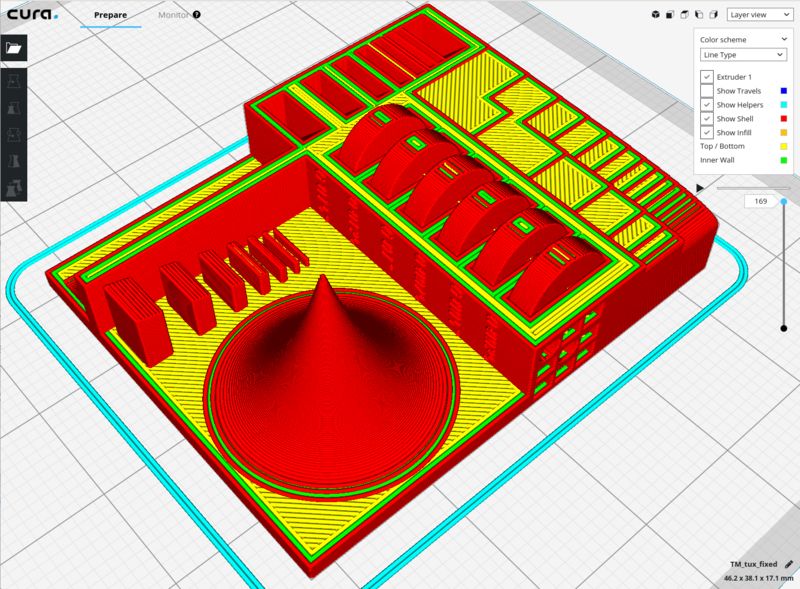Click the layer slider top handle
800x589 pixels.
[x=784, y=202]
